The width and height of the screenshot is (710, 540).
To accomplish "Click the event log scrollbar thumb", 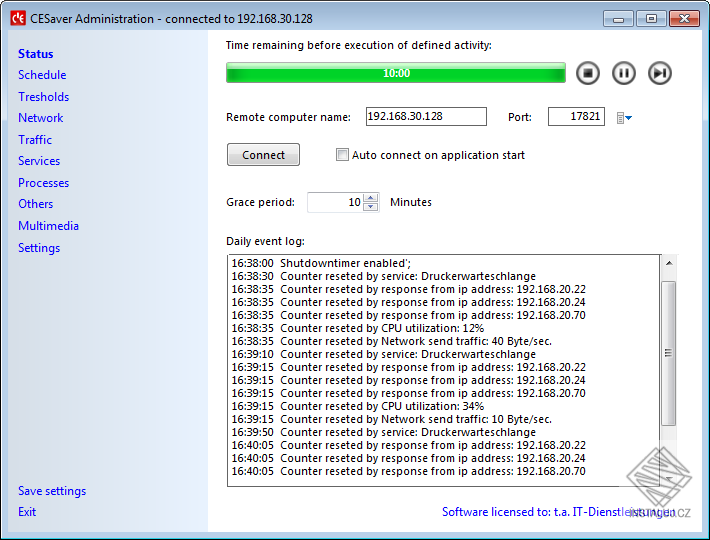I will point(668,353).
